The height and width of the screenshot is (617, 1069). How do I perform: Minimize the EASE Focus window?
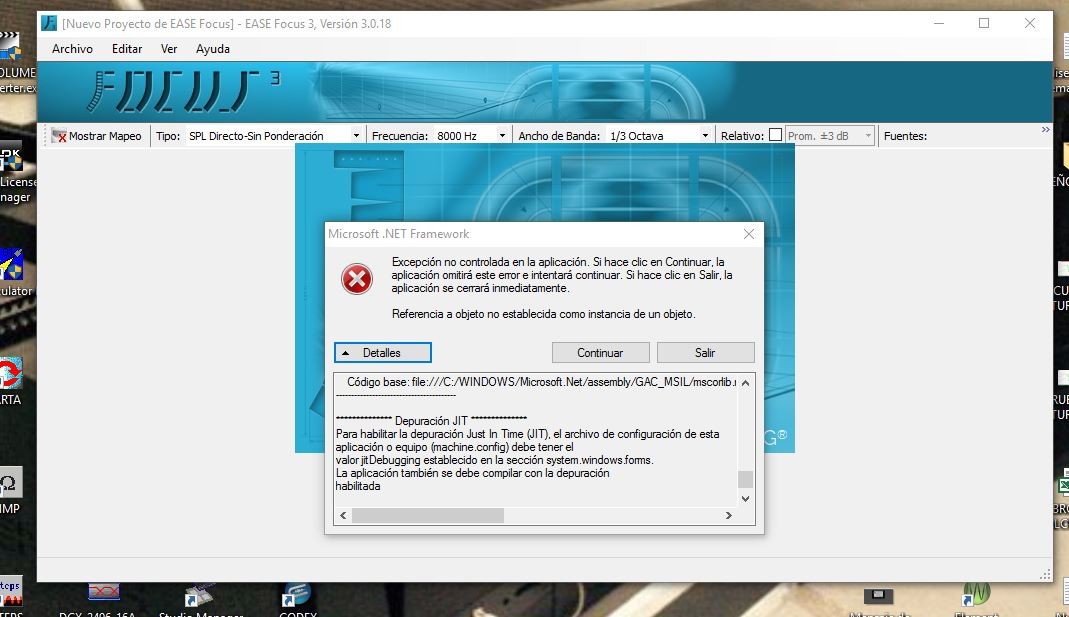coord(939,23)
